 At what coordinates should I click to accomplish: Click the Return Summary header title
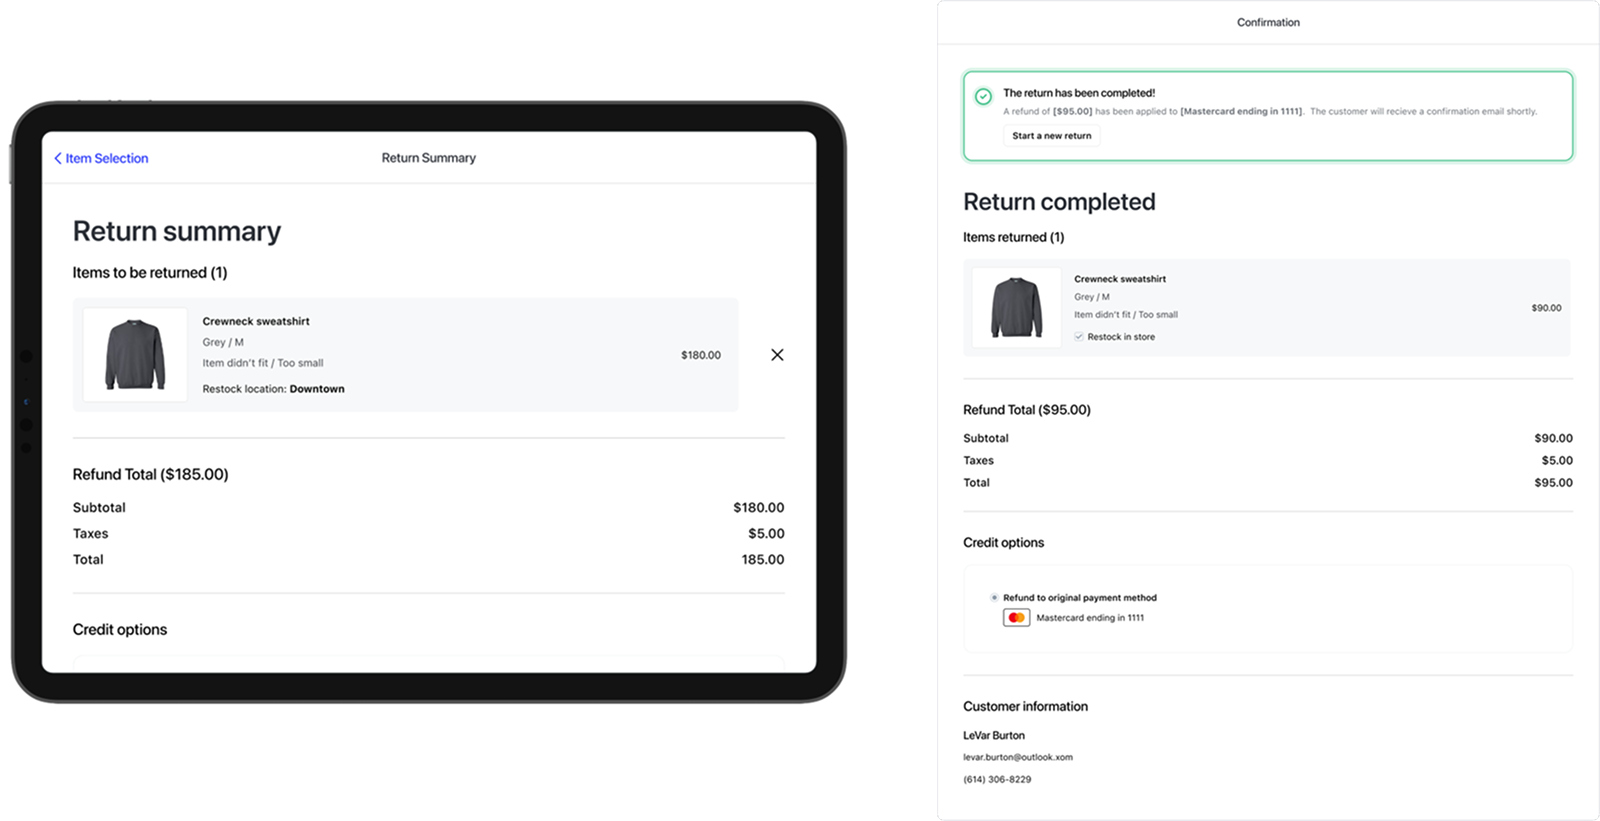click(428, 158)
